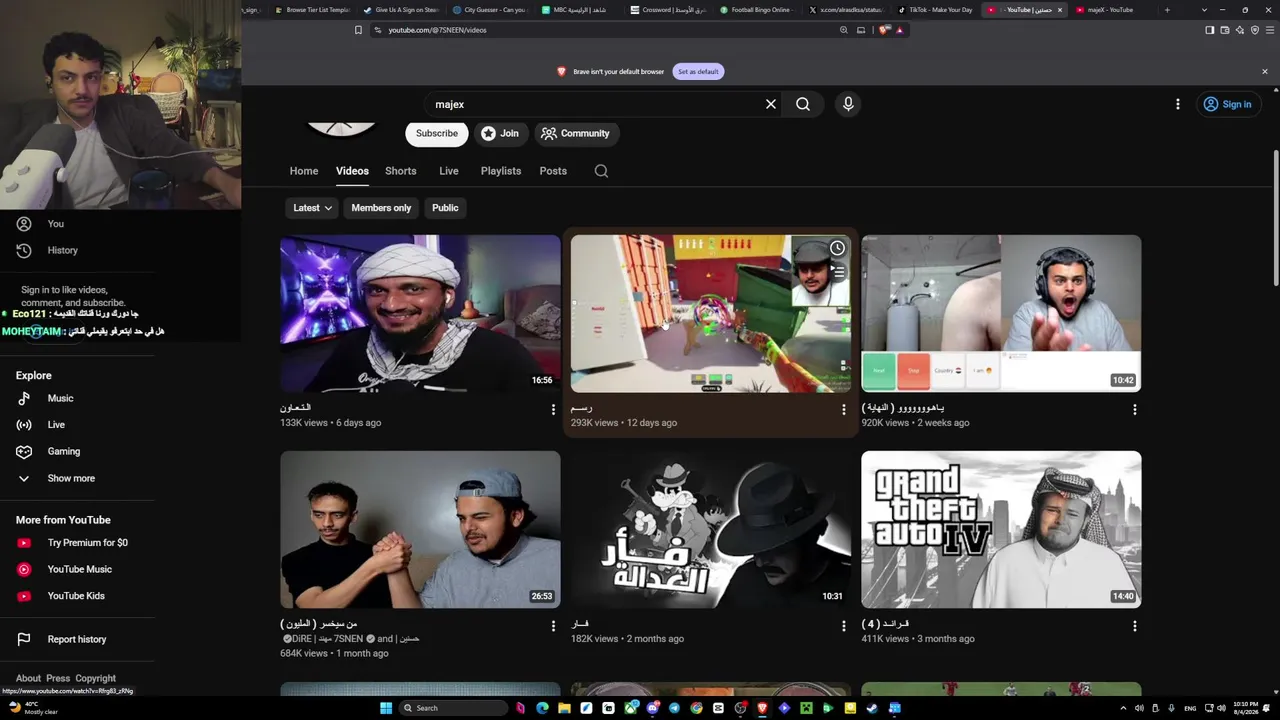Viewport: 1280px width, 720px height.
Task: Open the Latest sort dropdown
Action: (312, 208)
